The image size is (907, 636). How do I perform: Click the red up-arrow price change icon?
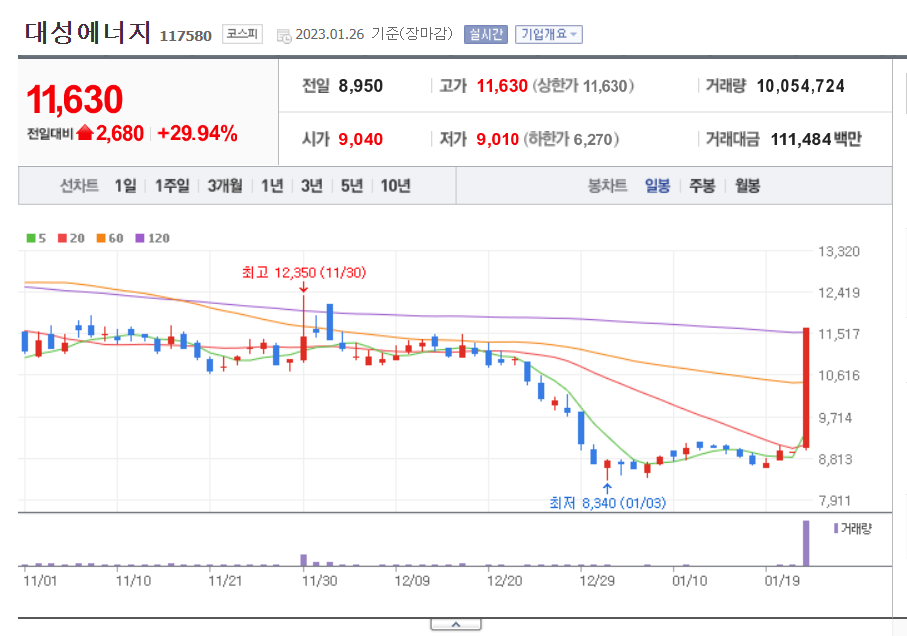85,133
